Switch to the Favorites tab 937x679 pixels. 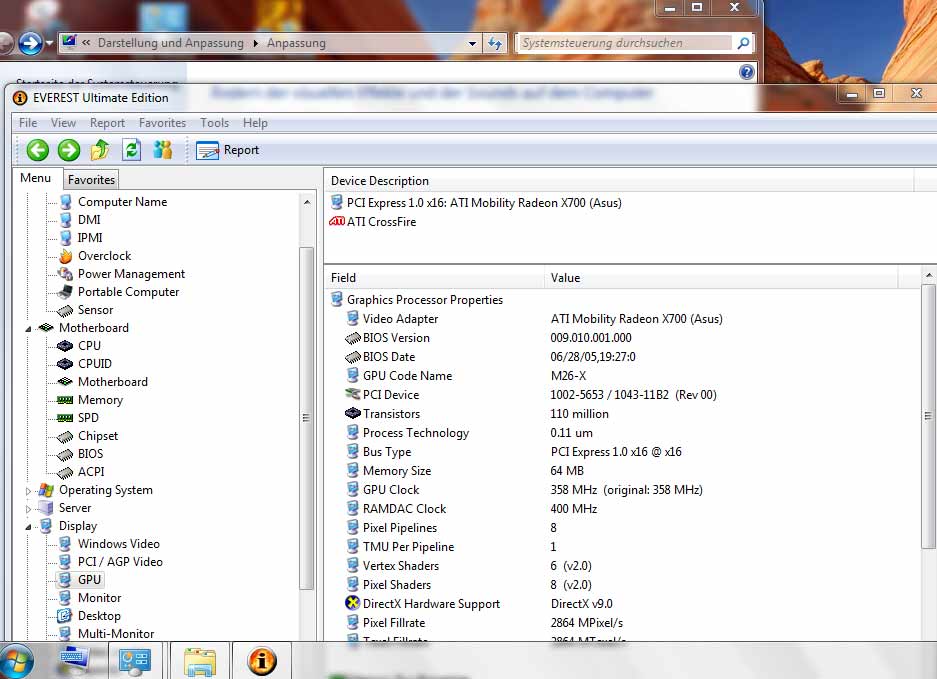click(x=91, y=179)
